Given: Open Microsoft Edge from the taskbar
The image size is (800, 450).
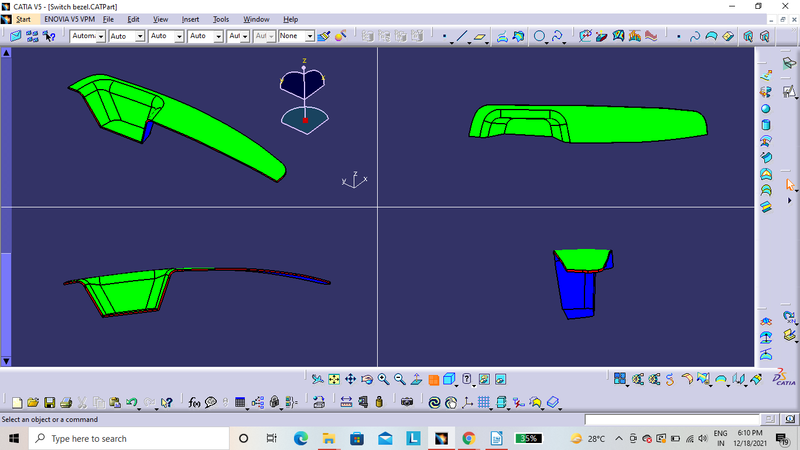Looking at the screenshot, I should tap(301, 439).
